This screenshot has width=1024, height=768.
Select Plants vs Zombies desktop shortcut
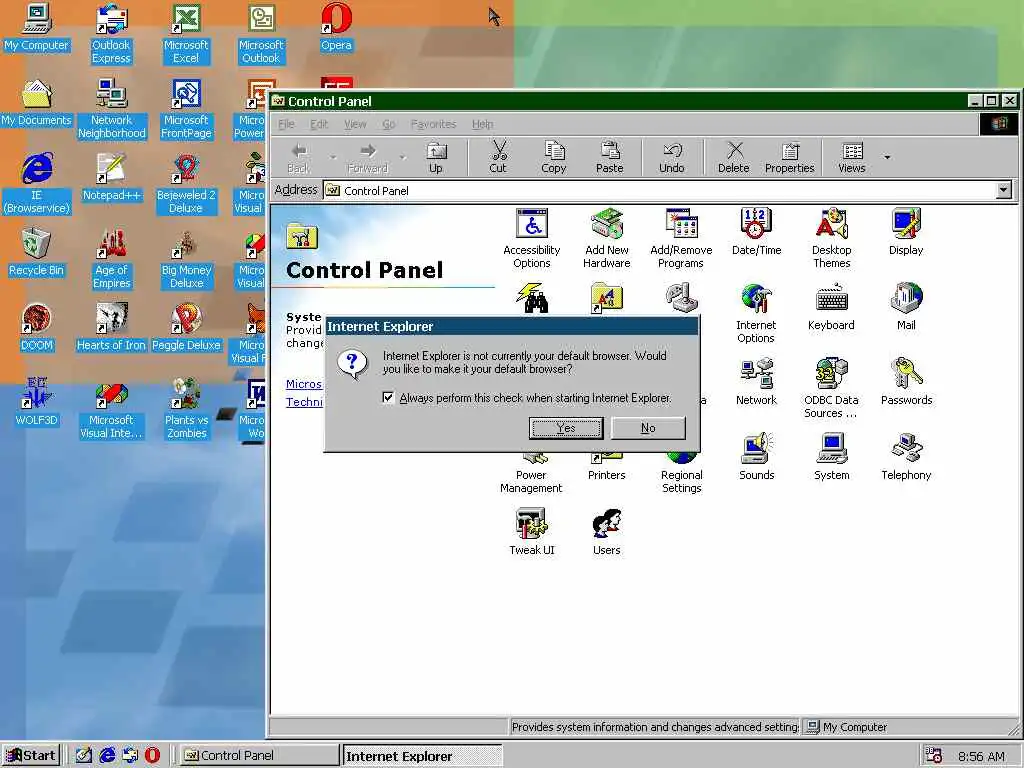(186, 409)
